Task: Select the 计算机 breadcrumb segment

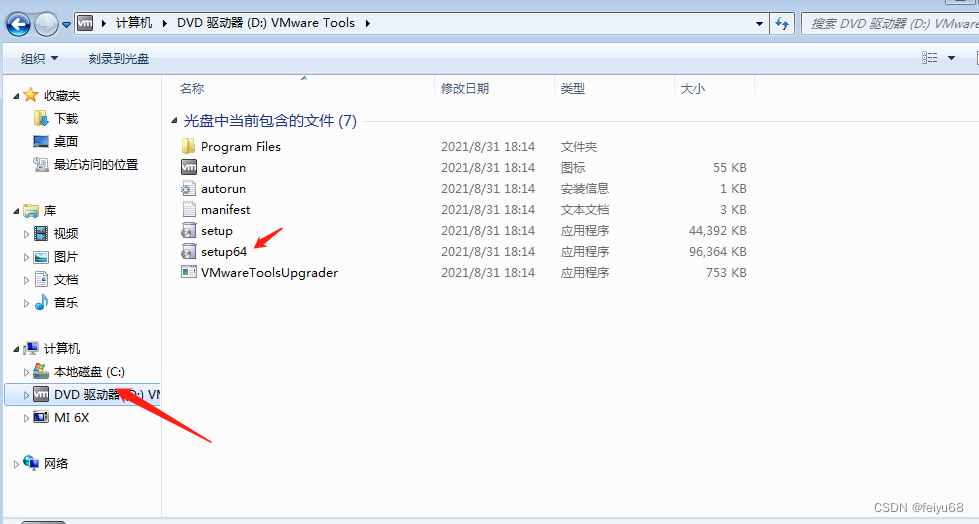Action: pyautogui.click(x=134, y=23)
